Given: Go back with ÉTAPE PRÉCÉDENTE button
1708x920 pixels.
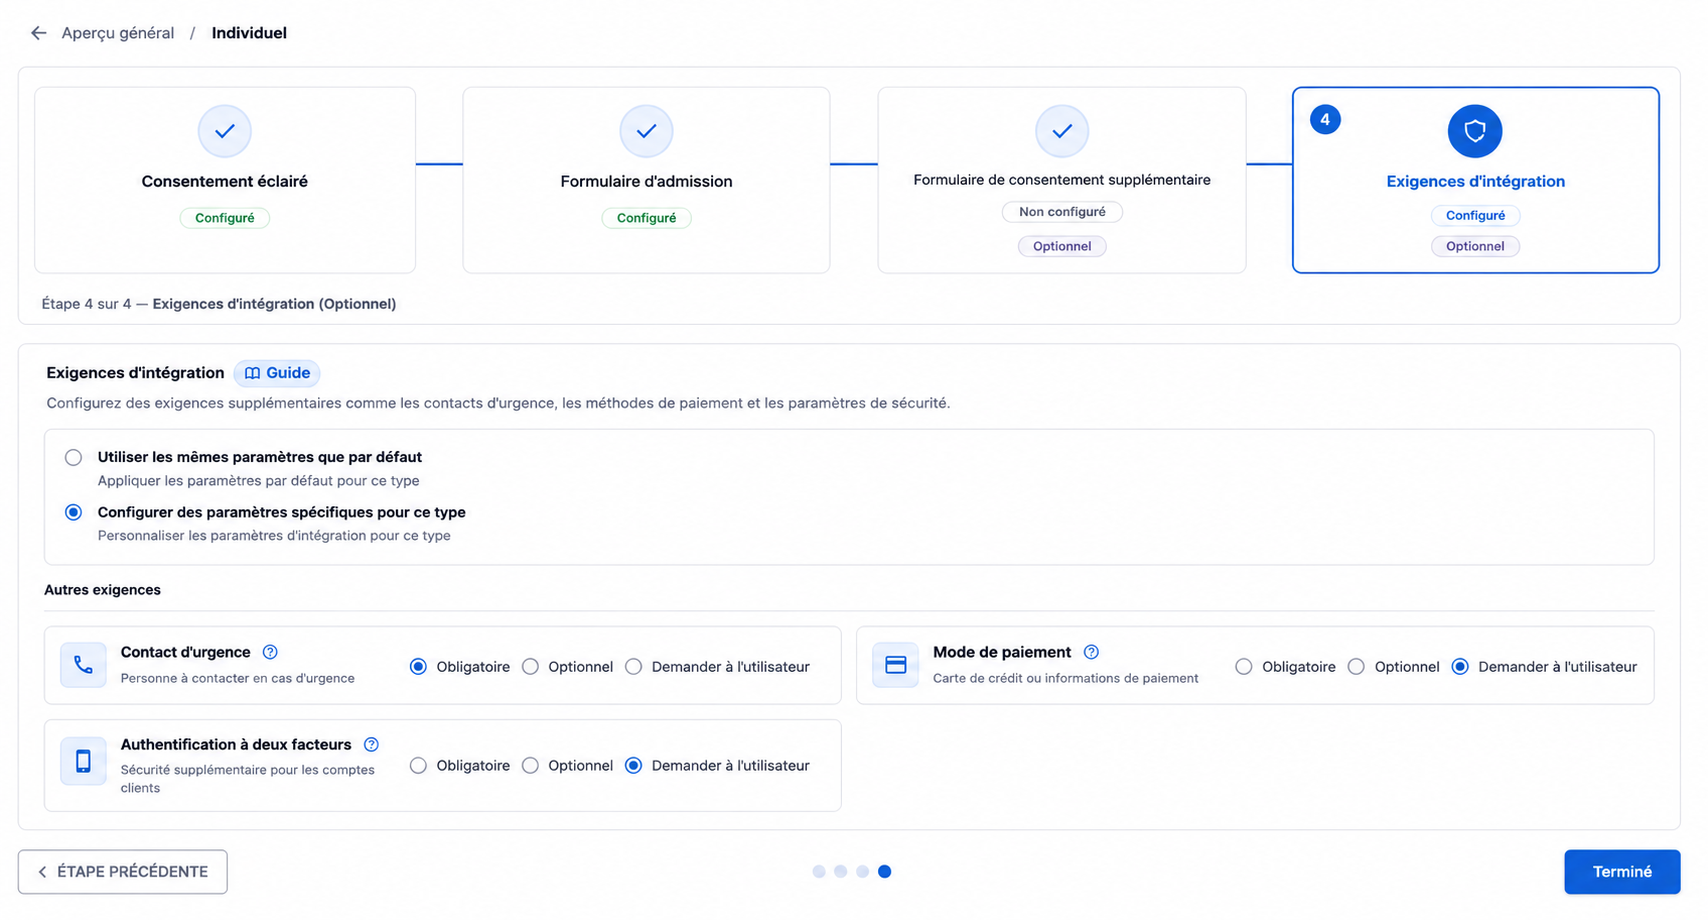Looking at the screenshot, I should [x=123, y=872].
